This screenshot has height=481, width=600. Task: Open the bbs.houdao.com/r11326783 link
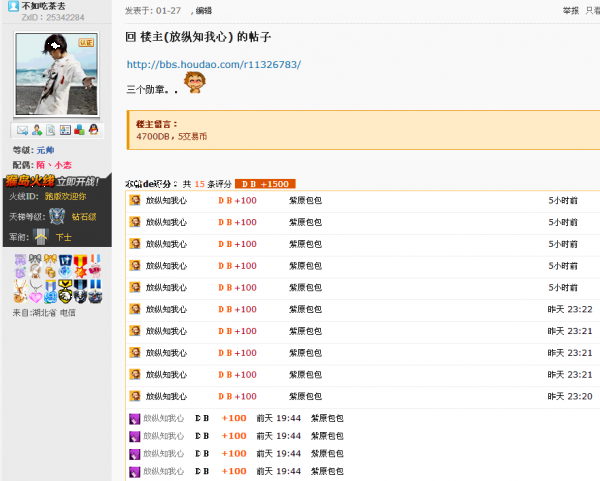tap(214, 64)
